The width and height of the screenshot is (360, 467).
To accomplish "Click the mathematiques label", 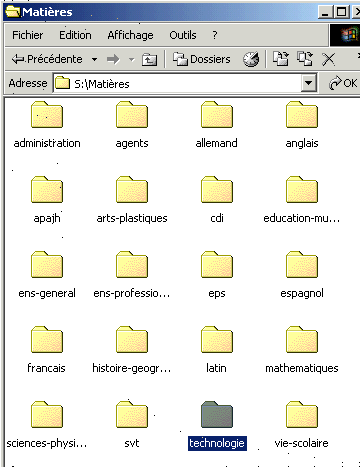I will [302, 369].
